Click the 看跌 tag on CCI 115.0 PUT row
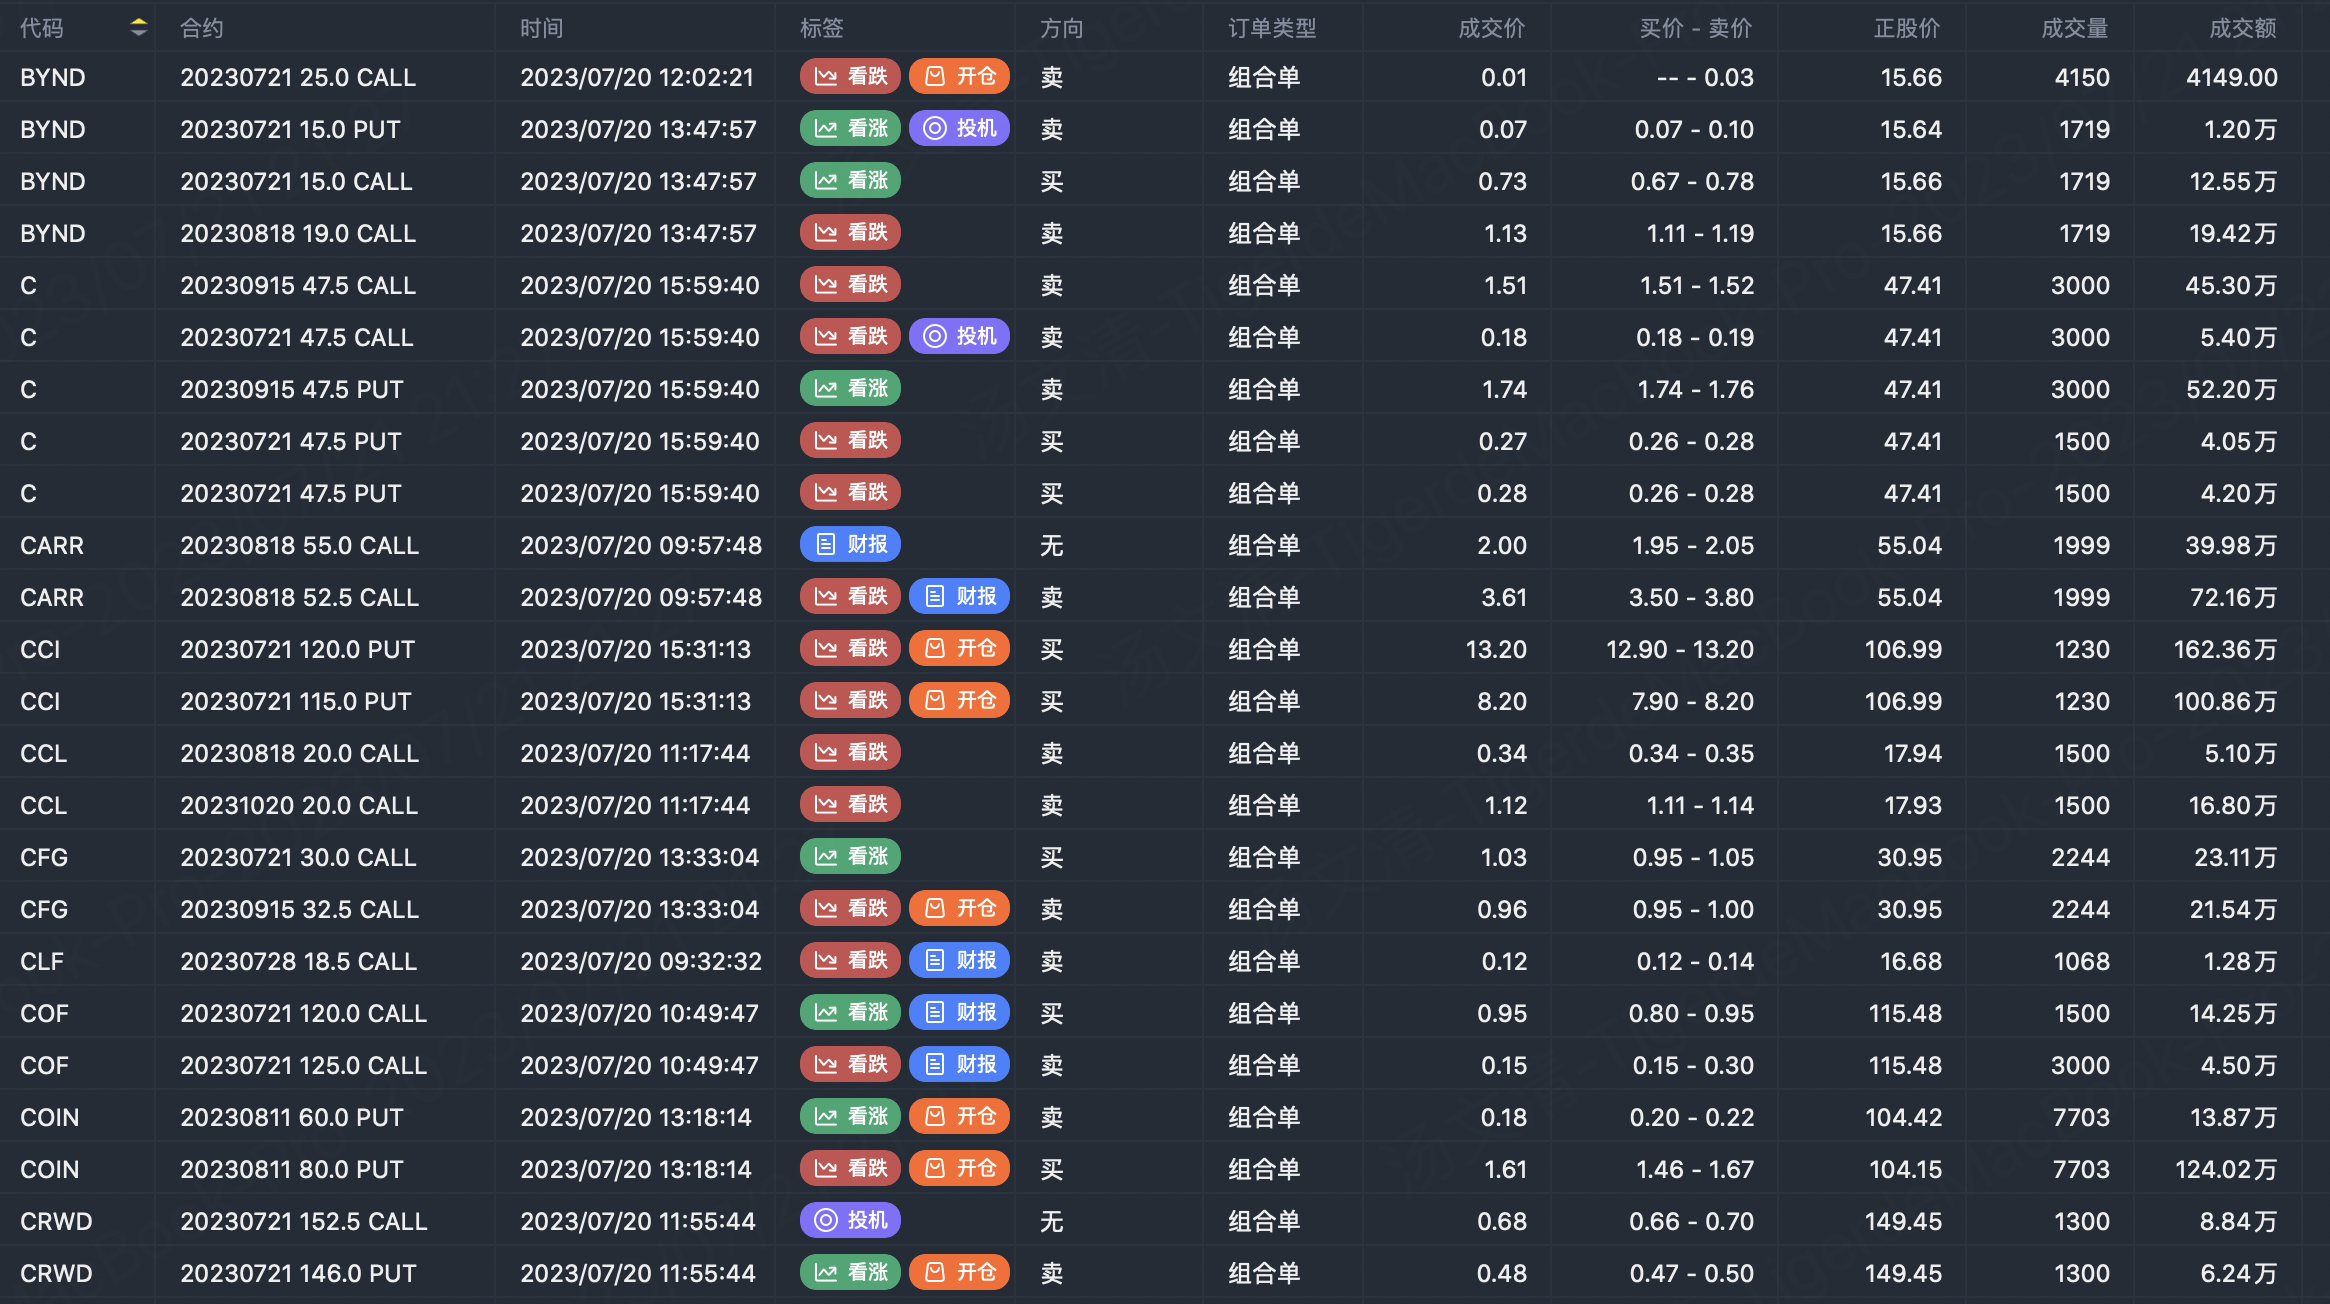This screenshot has width=2330, height=1304. [x=851, y=701]
